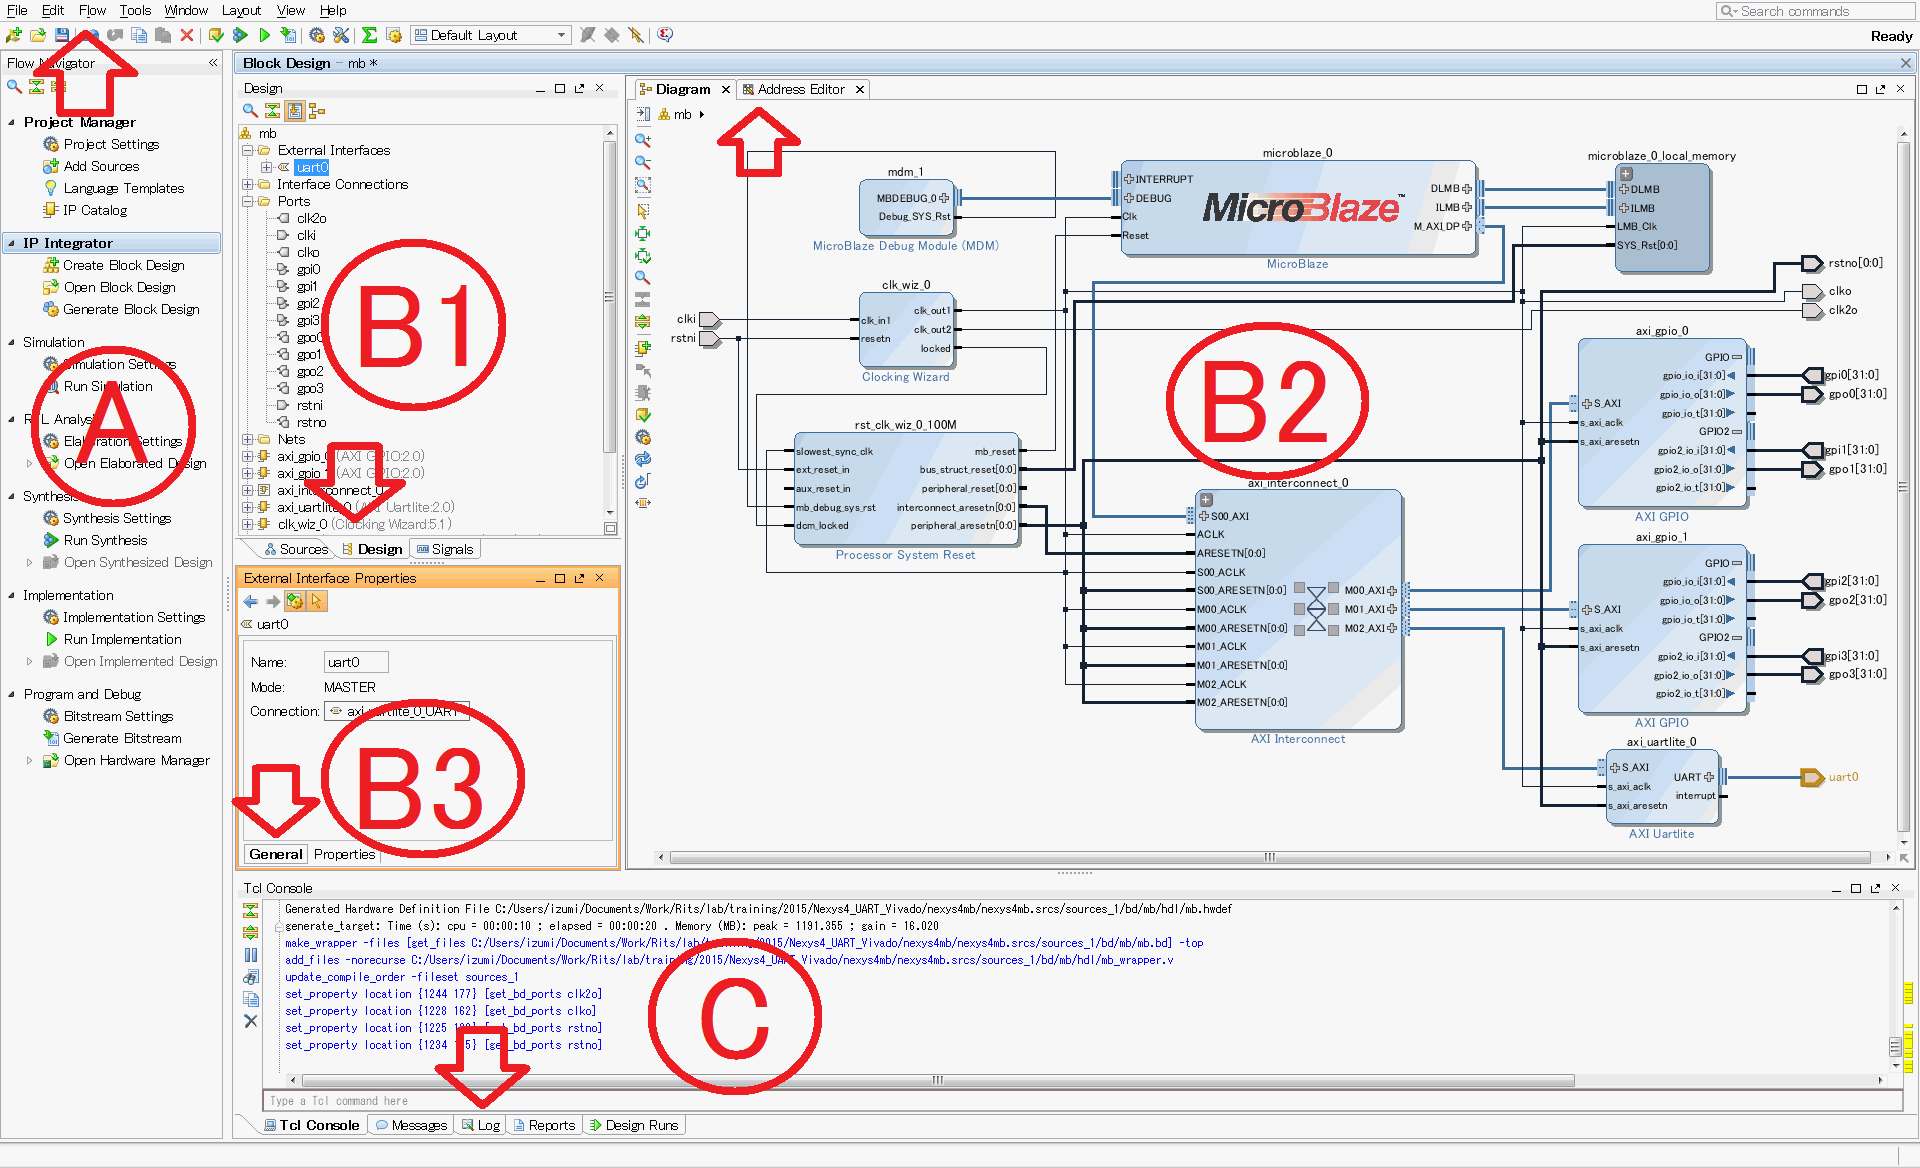Click Collapse All icon in Design panel
The height and width of the screenshot is (1168, 1920).
(272, 111)
